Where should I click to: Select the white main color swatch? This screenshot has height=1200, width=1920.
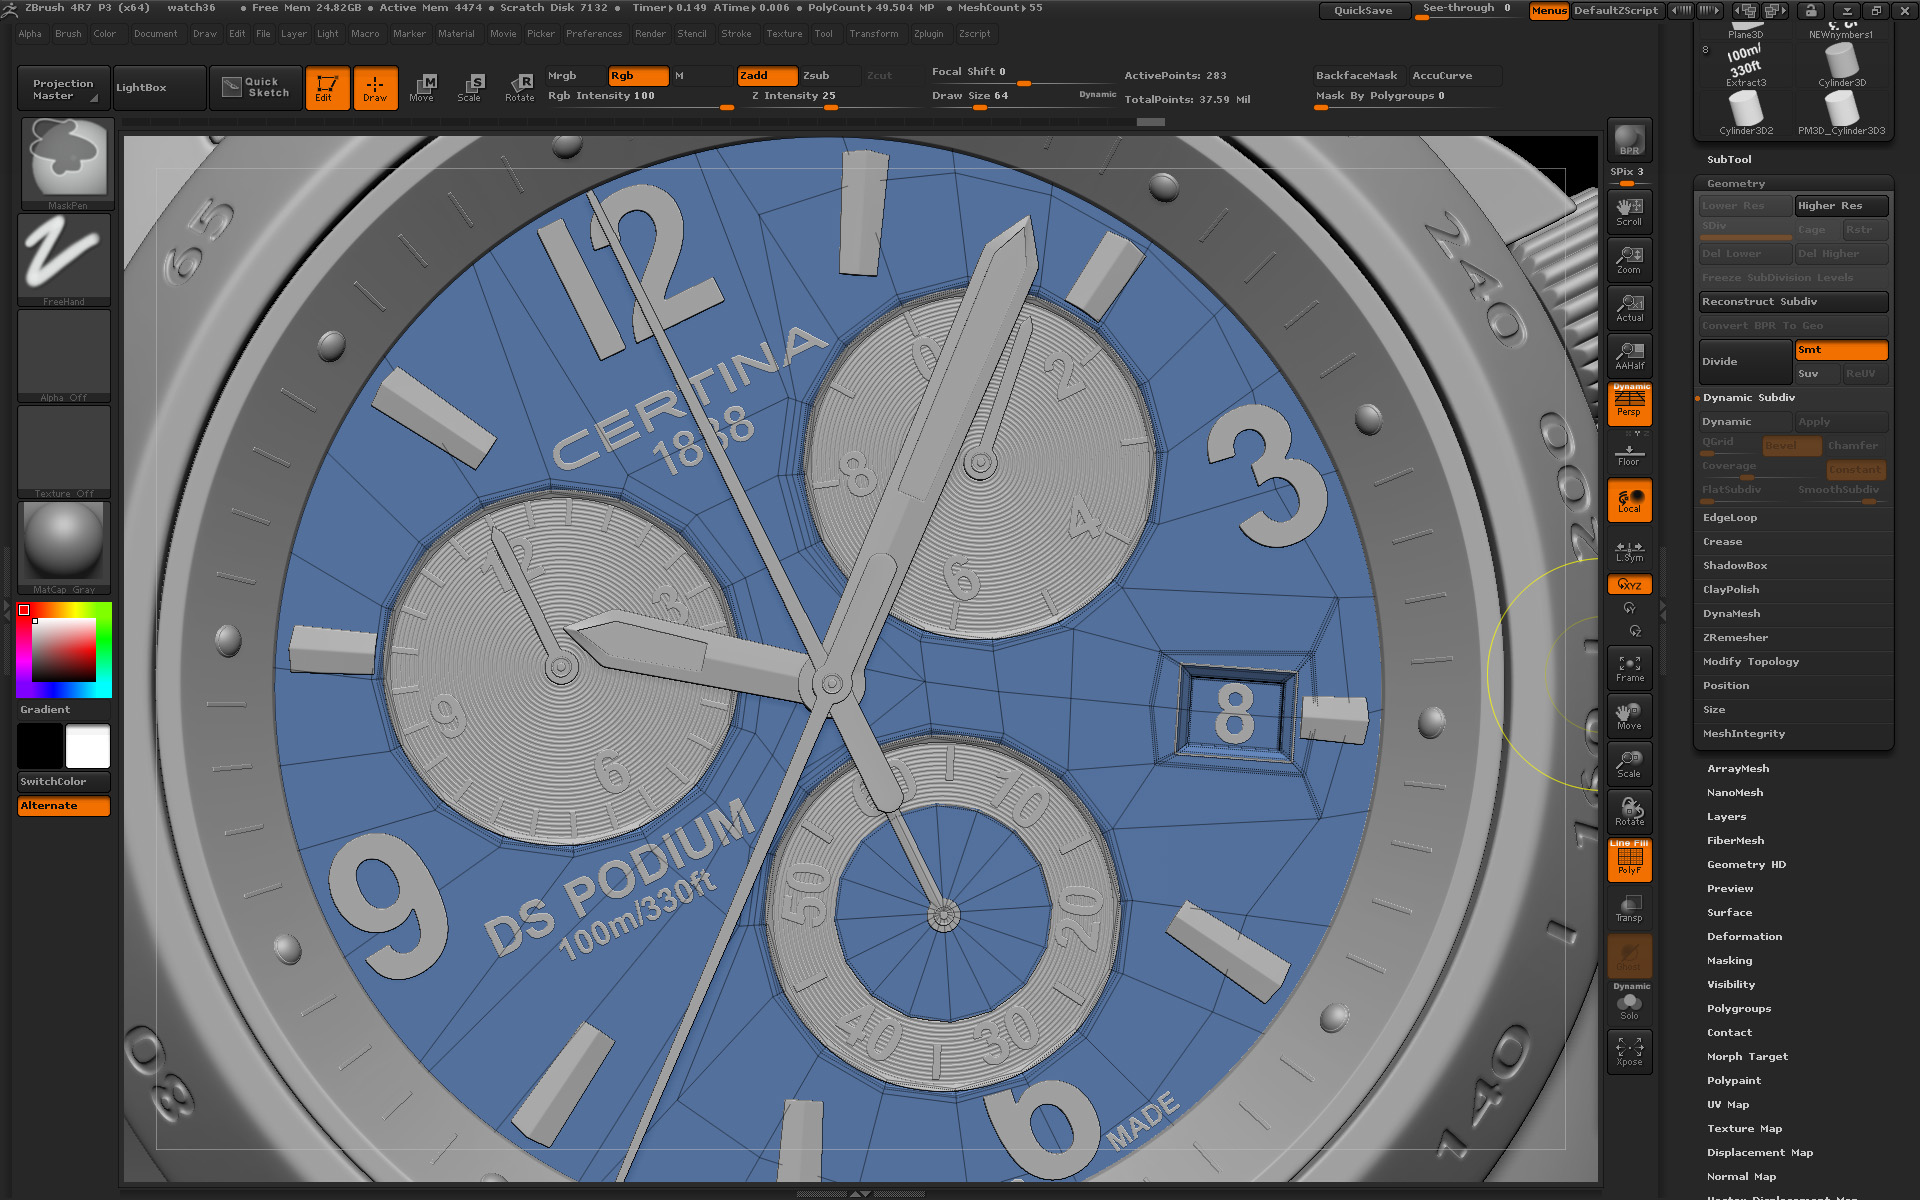point(88,746)
